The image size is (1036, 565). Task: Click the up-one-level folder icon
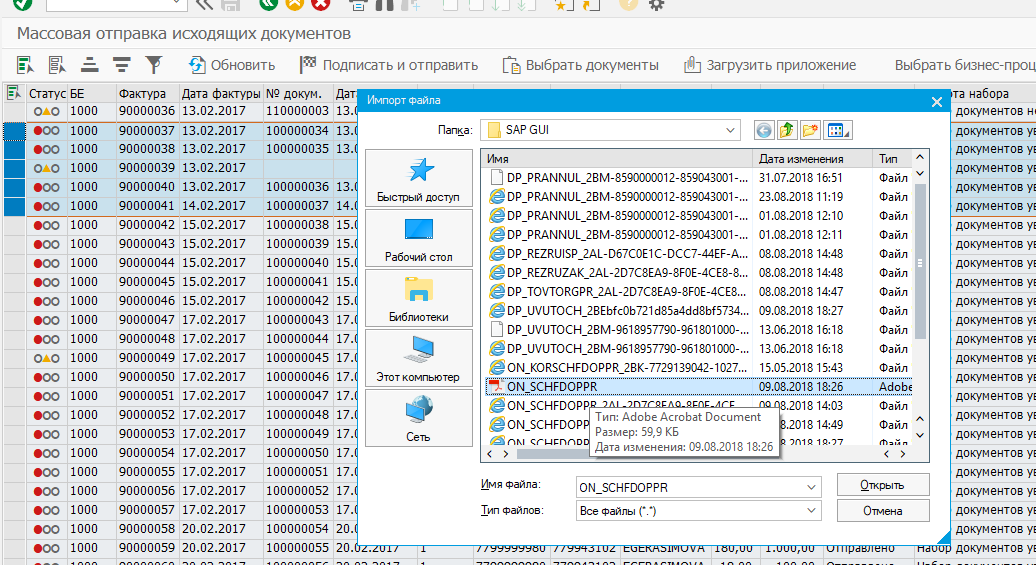coord(787,130)
